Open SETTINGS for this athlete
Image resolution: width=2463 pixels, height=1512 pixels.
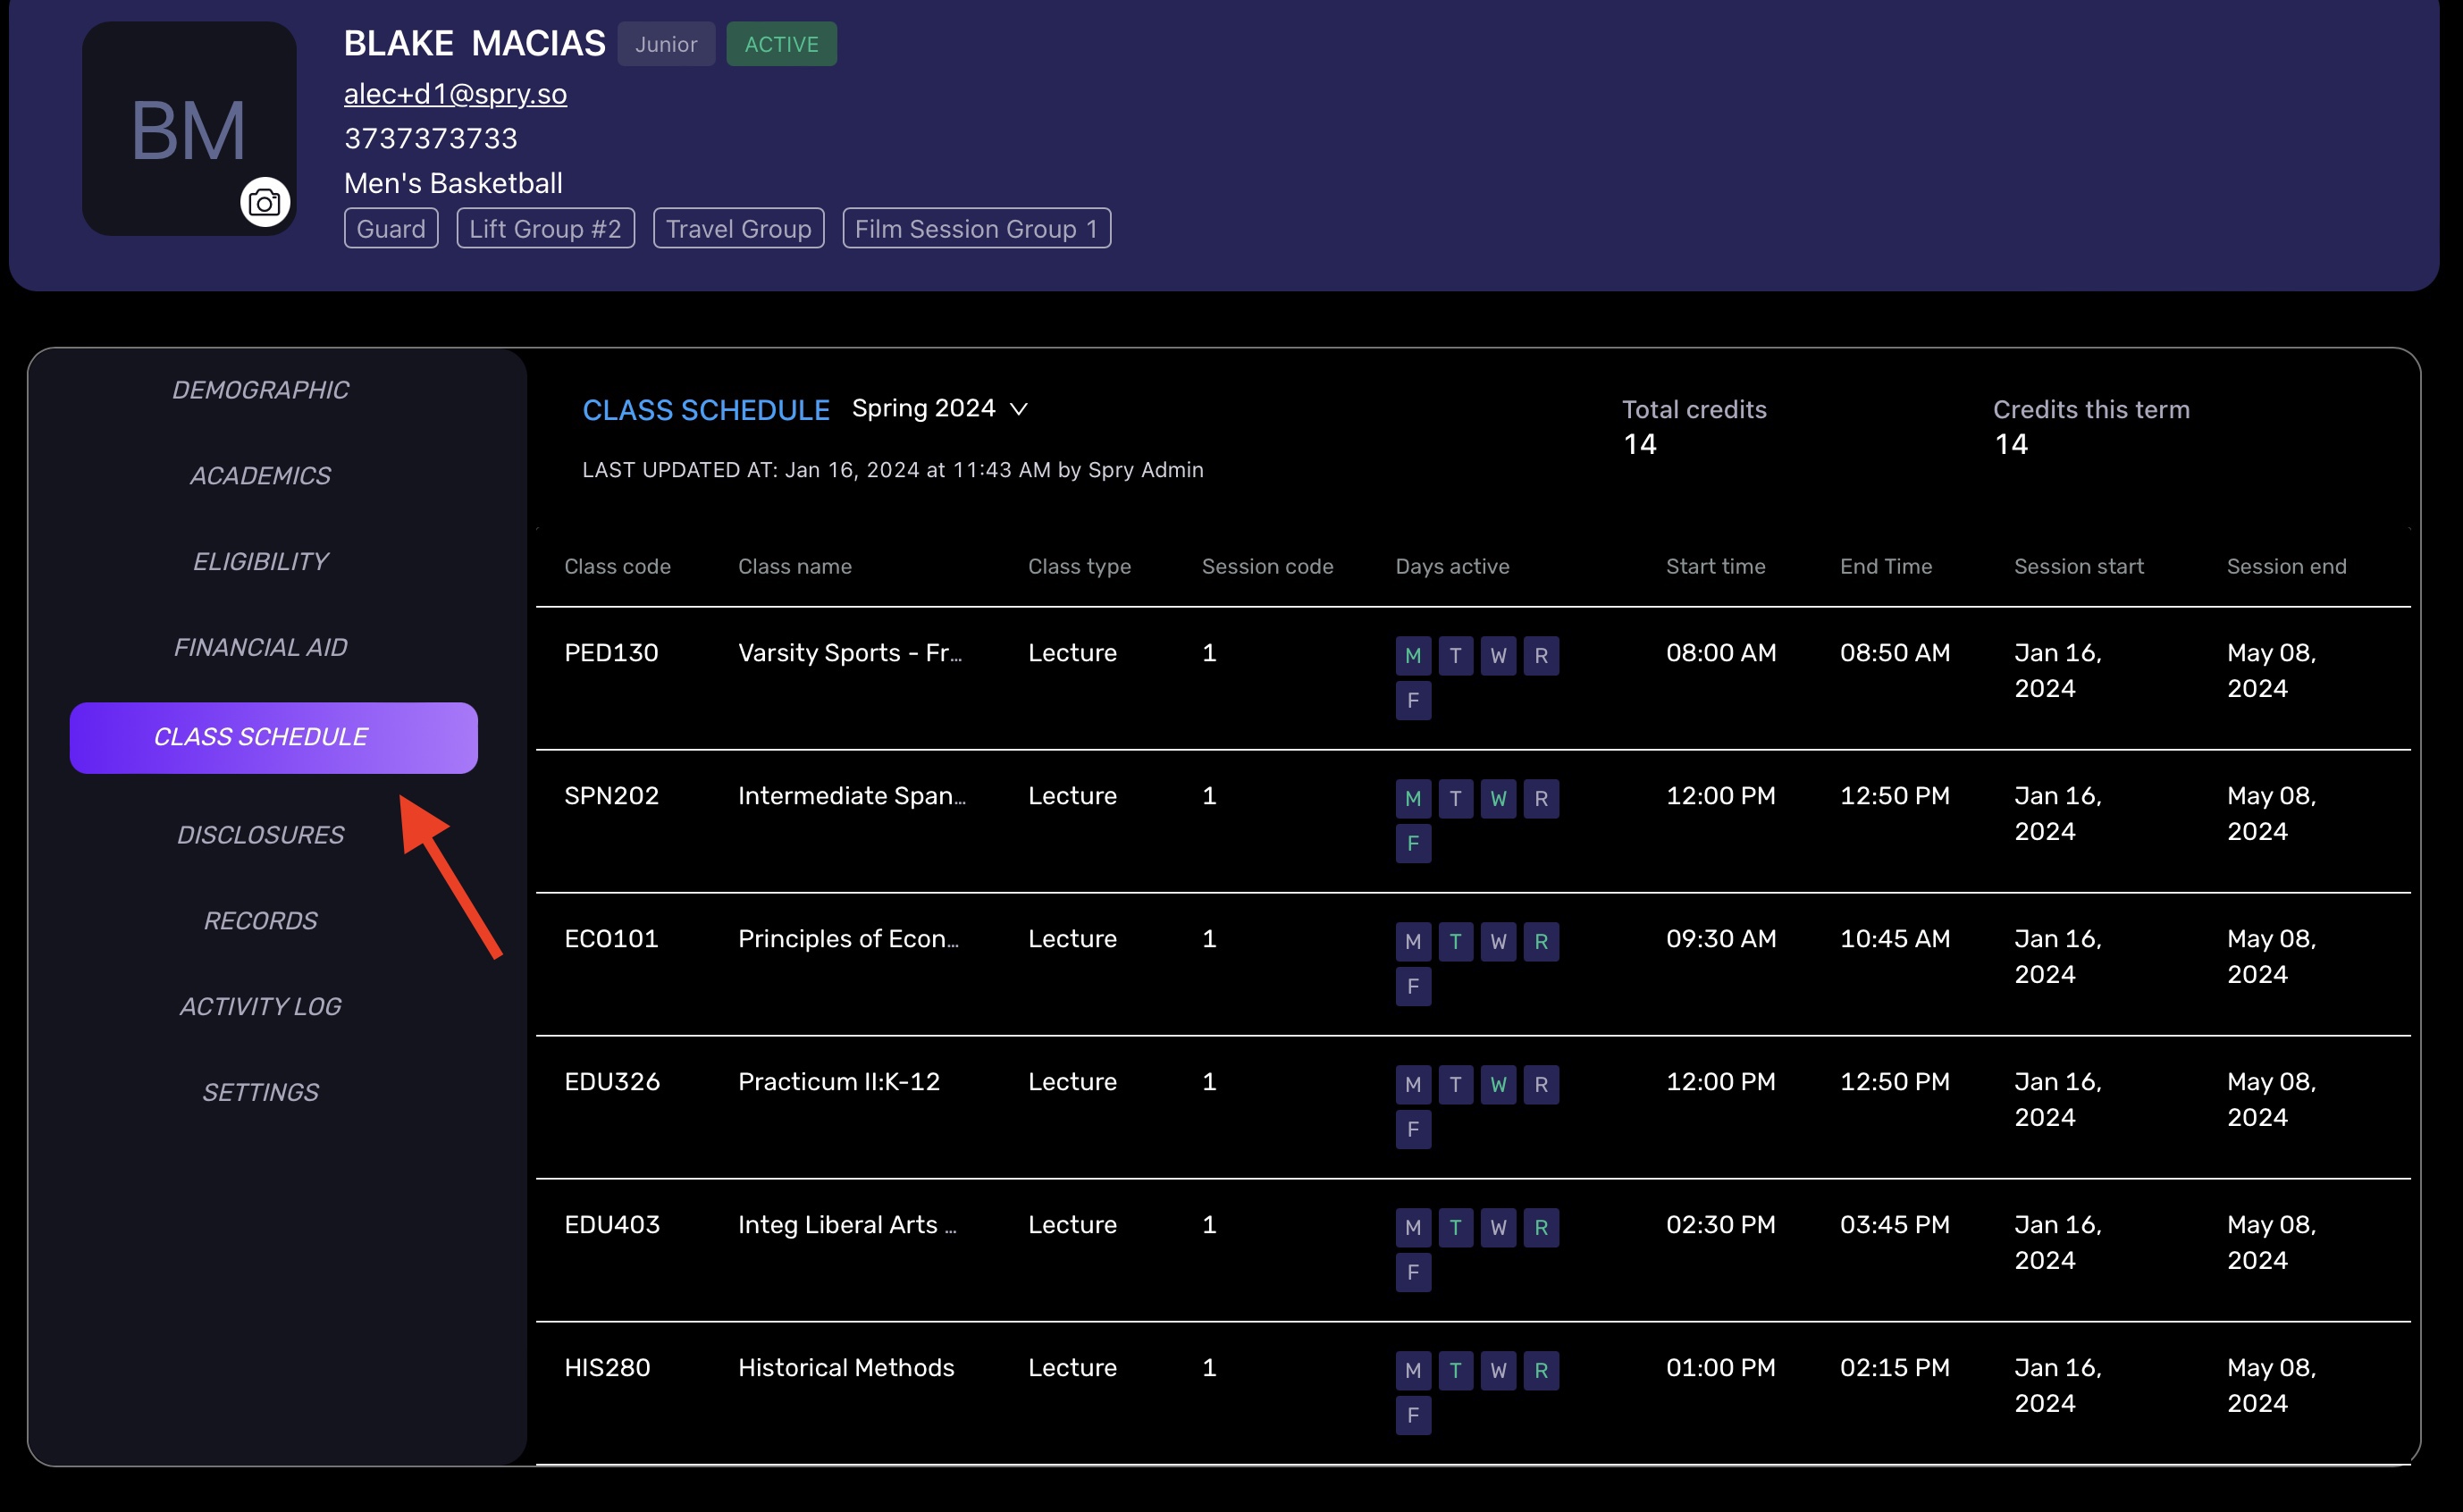click(260, 1091)
